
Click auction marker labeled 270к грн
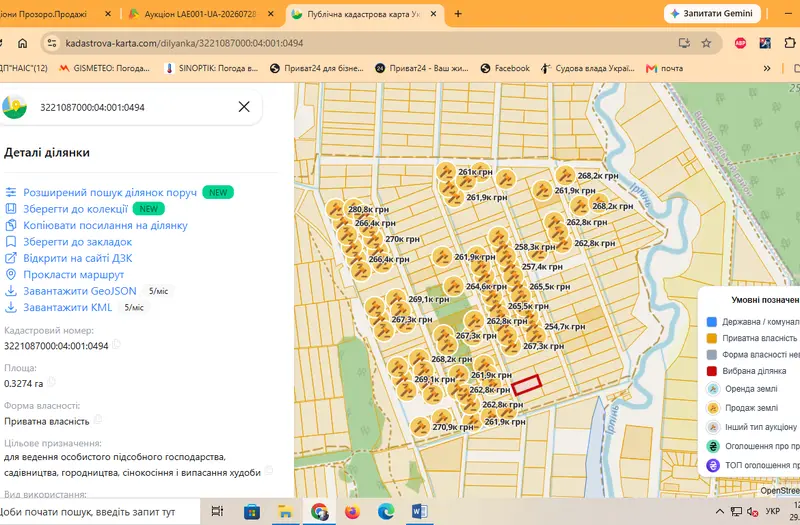[373, 239]
